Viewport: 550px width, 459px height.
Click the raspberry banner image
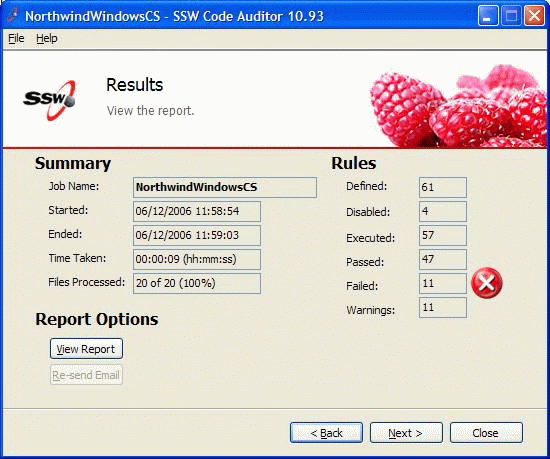[x=457, y=106]
